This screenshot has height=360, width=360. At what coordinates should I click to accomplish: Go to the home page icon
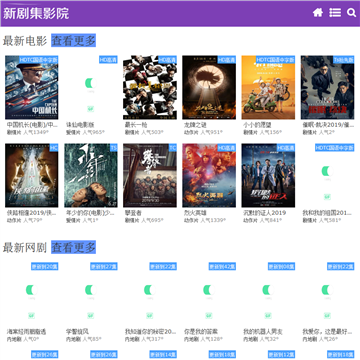pos(318,13)
